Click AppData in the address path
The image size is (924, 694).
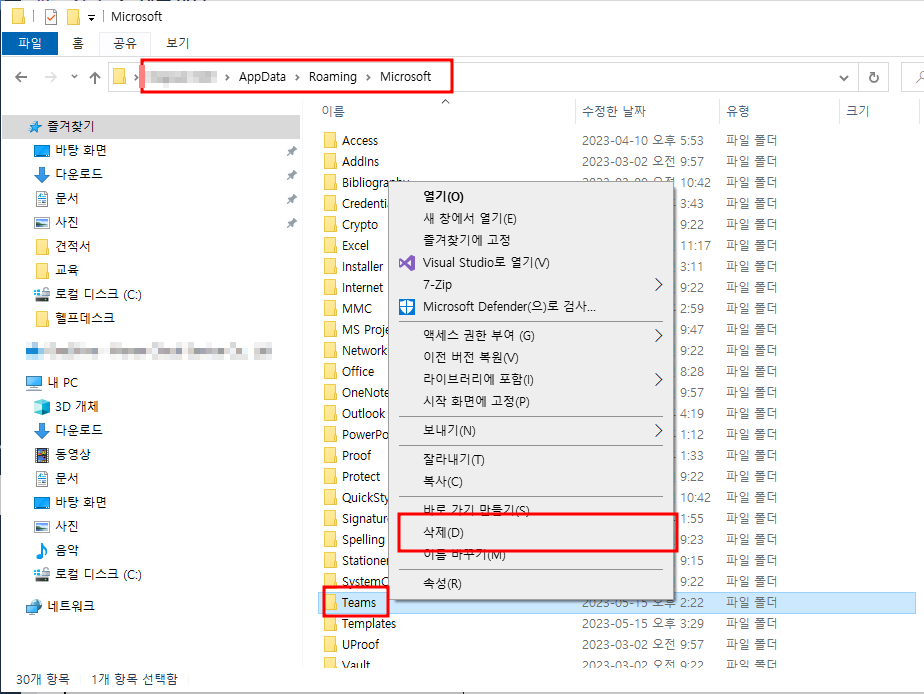tap(262, 77)
